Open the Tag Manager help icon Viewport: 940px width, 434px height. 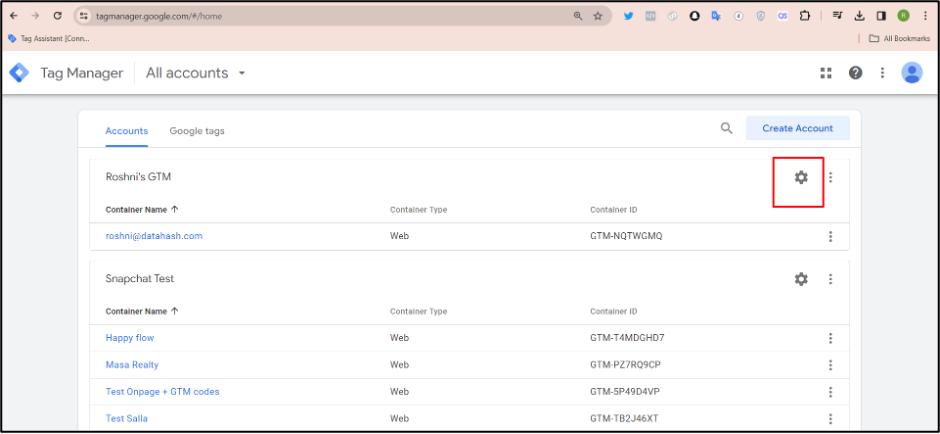coord(855,73)
